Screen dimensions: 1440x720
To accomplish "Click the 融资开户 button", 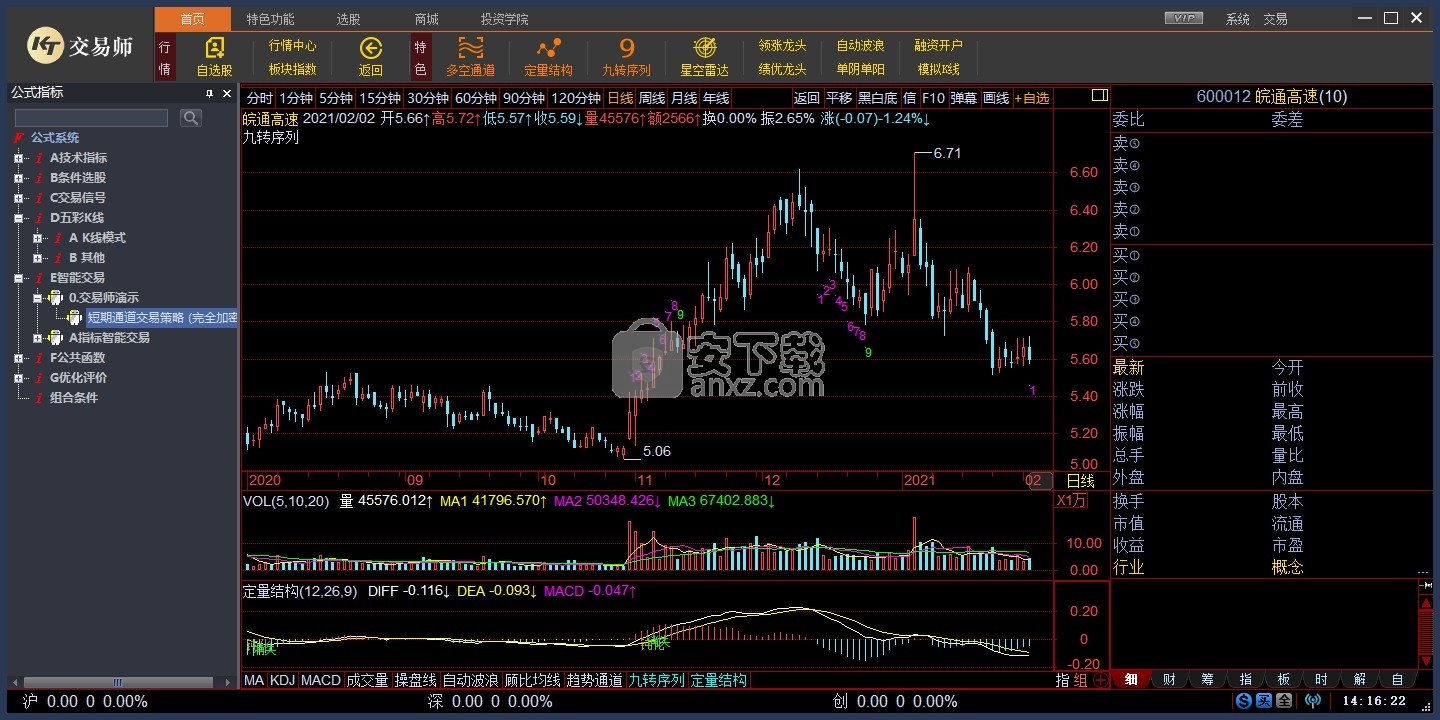I will pos(938,45).
